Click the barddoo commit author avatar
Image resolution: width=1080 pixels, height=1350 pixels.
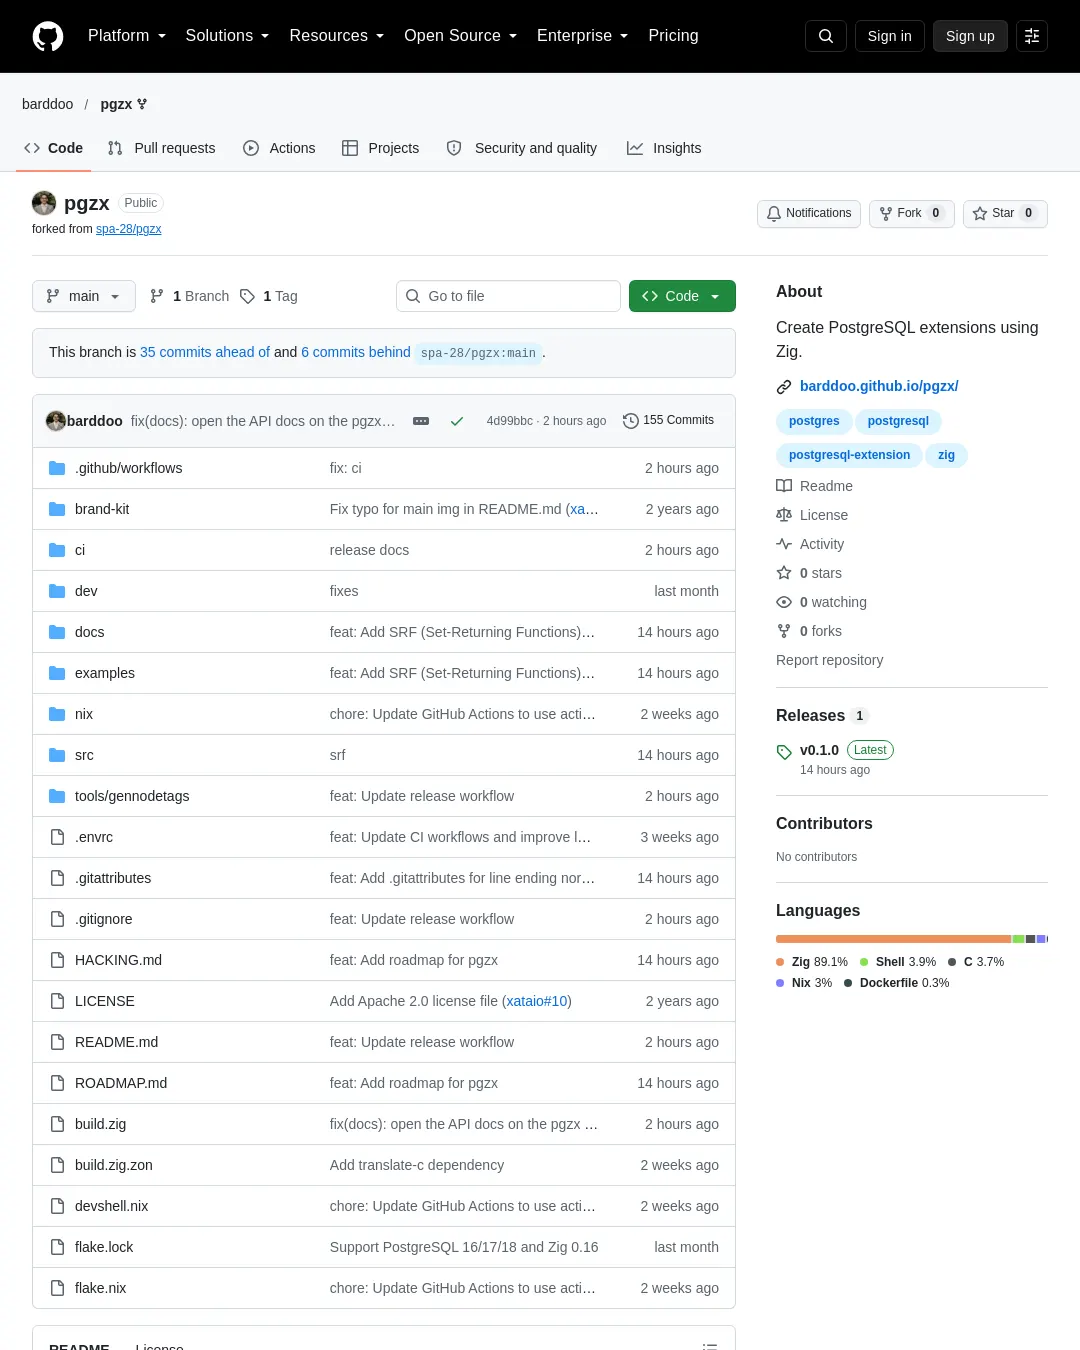56,421
